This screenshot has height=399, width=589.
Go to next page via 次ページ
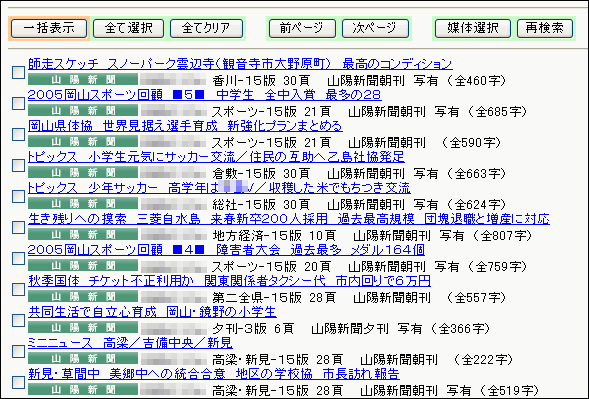[375, 28]
